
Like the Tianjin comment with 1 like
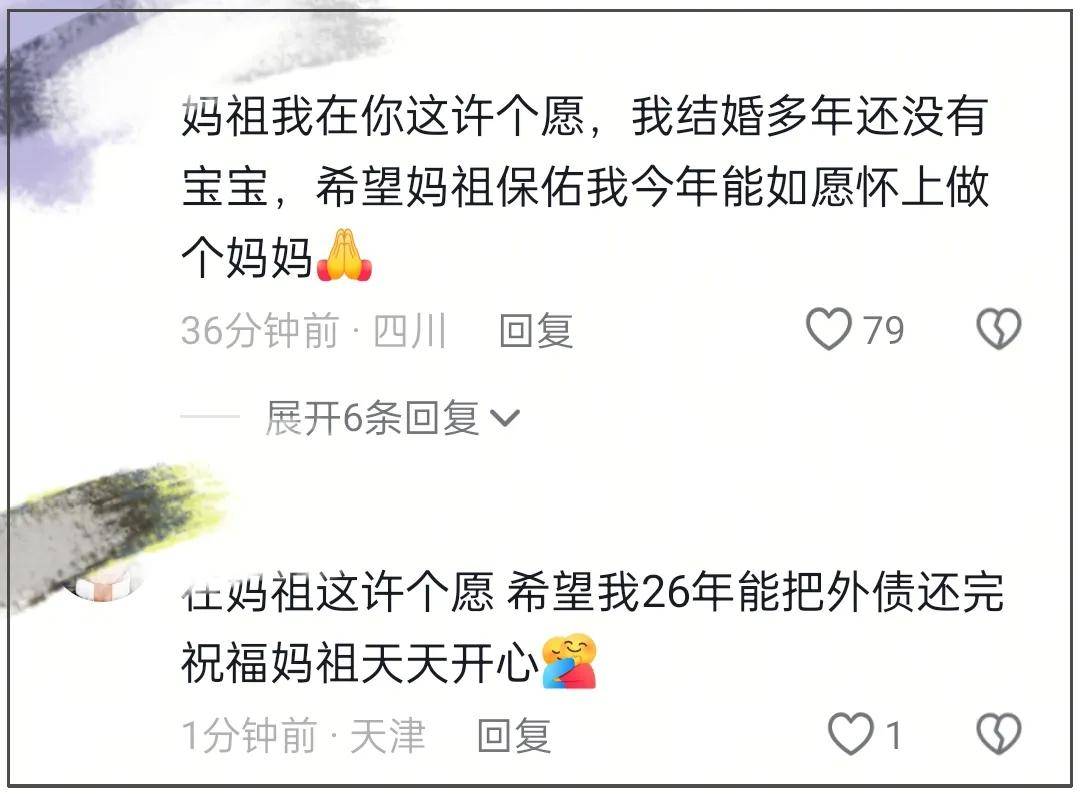pyautogui.click(x=850, y=733)
